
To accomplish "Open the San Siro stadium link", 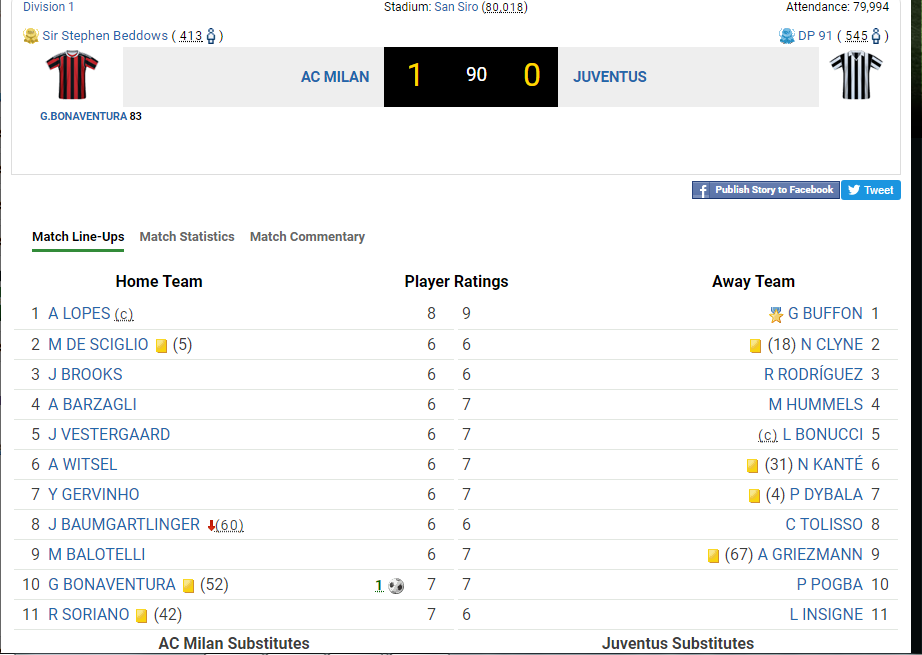I will [455, 7].
